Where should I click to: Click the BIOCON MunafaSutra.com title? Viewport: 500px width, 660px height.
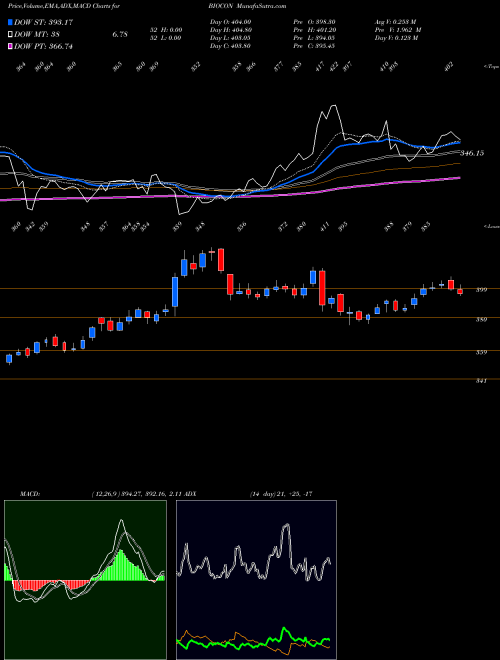pyautogui.click(x=247, y=6)
